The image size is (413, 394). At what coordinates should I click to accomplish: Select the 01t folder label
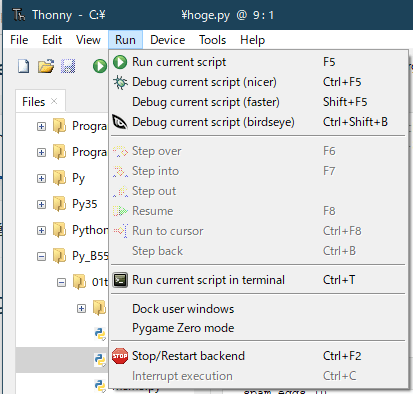coord(100,283)
